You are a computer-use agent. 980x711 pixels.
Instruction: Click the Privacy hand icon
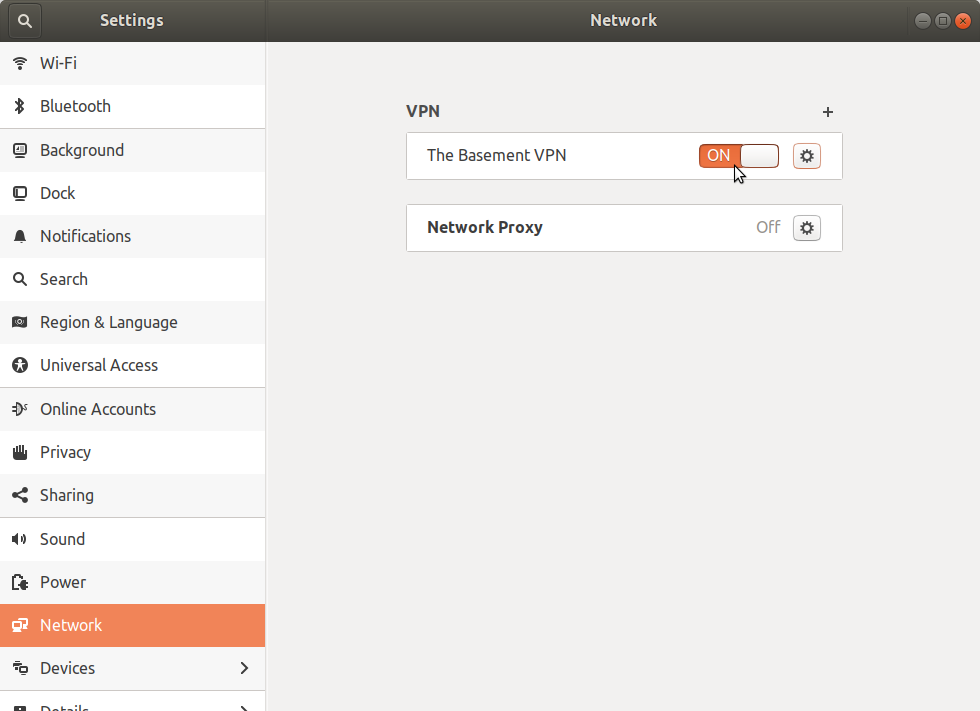coord(20,452)
